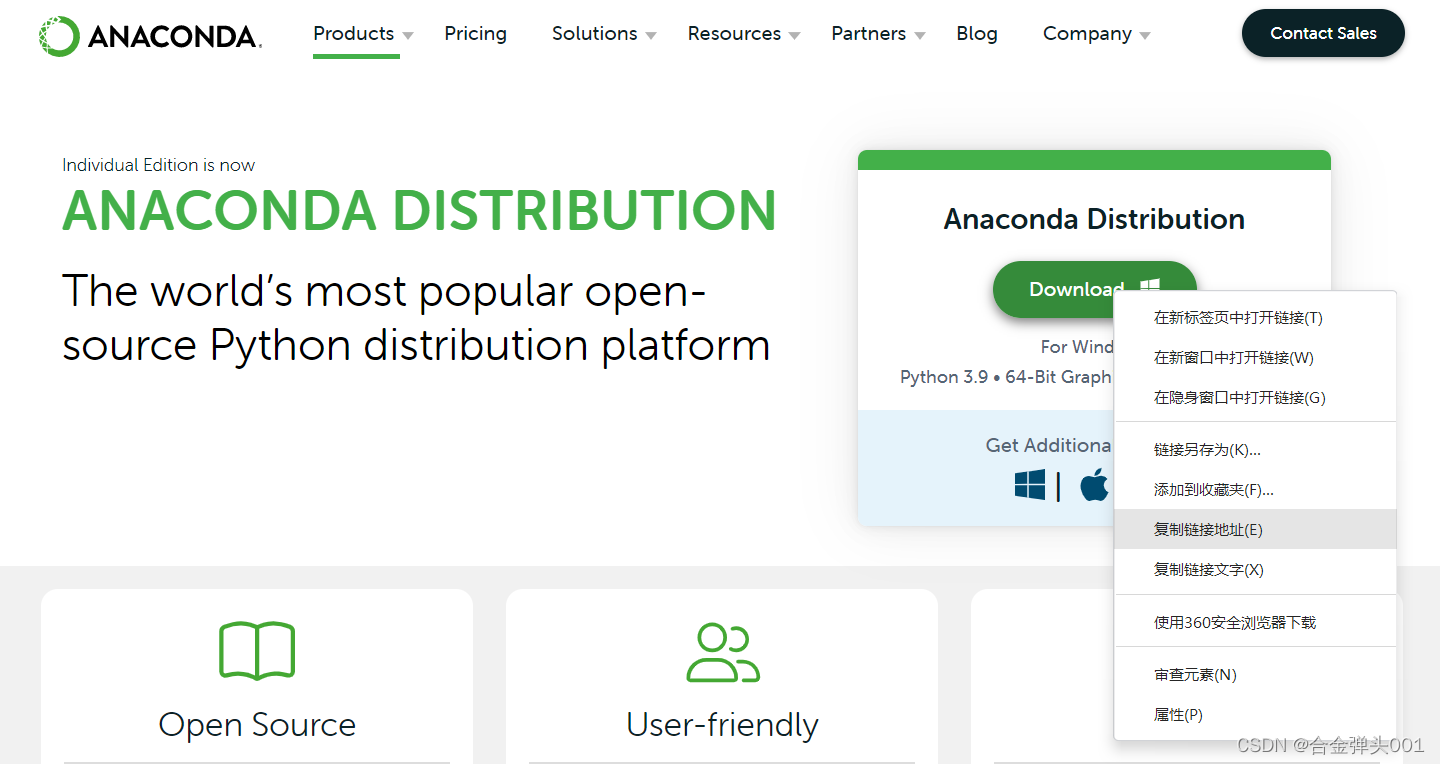Screen dimensions: 1440x764
Task: Click the Windows icon under Get Additional Installers
Action: tap(1030, 485)
